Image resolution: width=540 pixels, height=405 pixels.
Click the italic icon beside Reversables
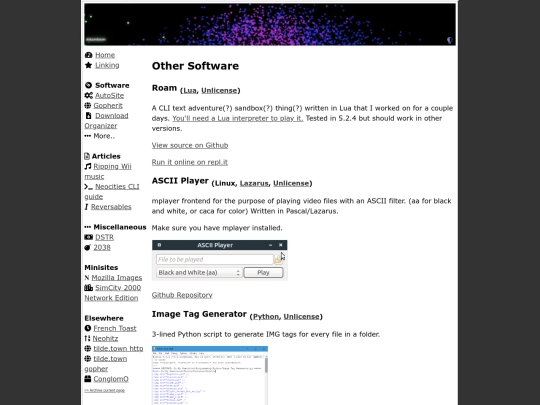[86, 207]
